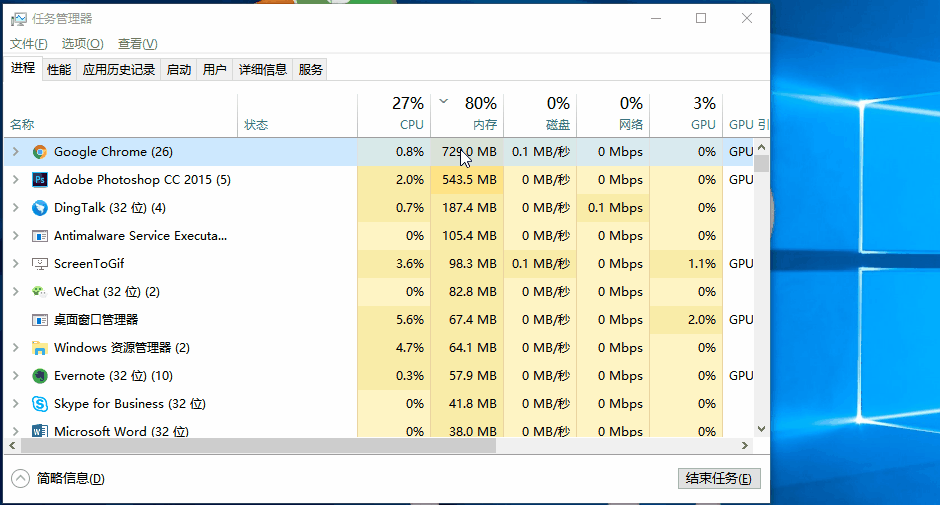Switch to the 用户 tab
Screen dimensions: 940x505
pos(215,70)
